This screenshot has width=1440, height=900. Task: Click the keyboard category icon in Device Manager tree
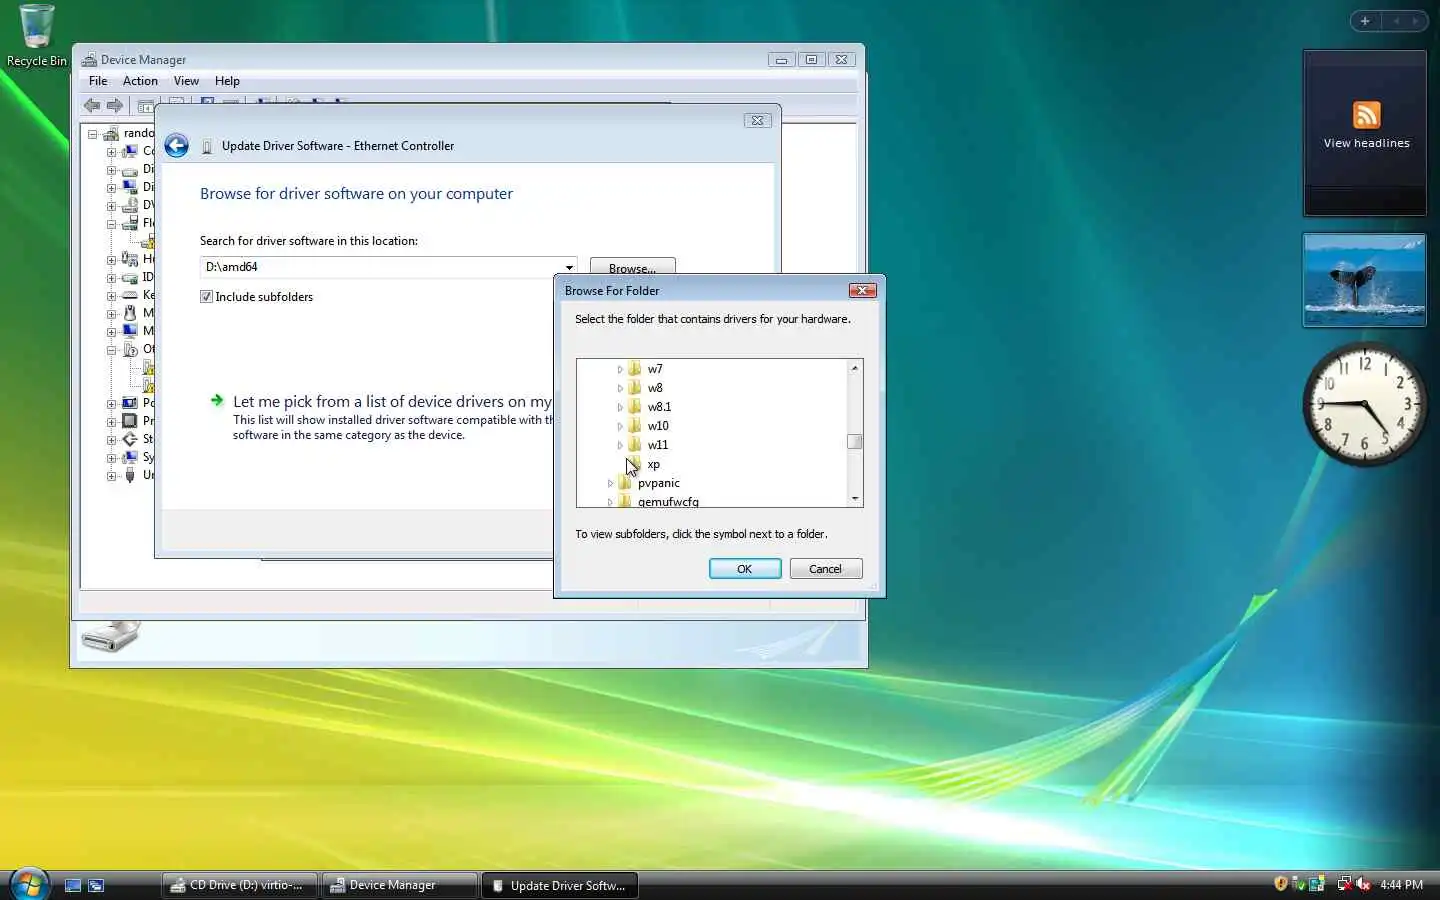click(130, 295)
